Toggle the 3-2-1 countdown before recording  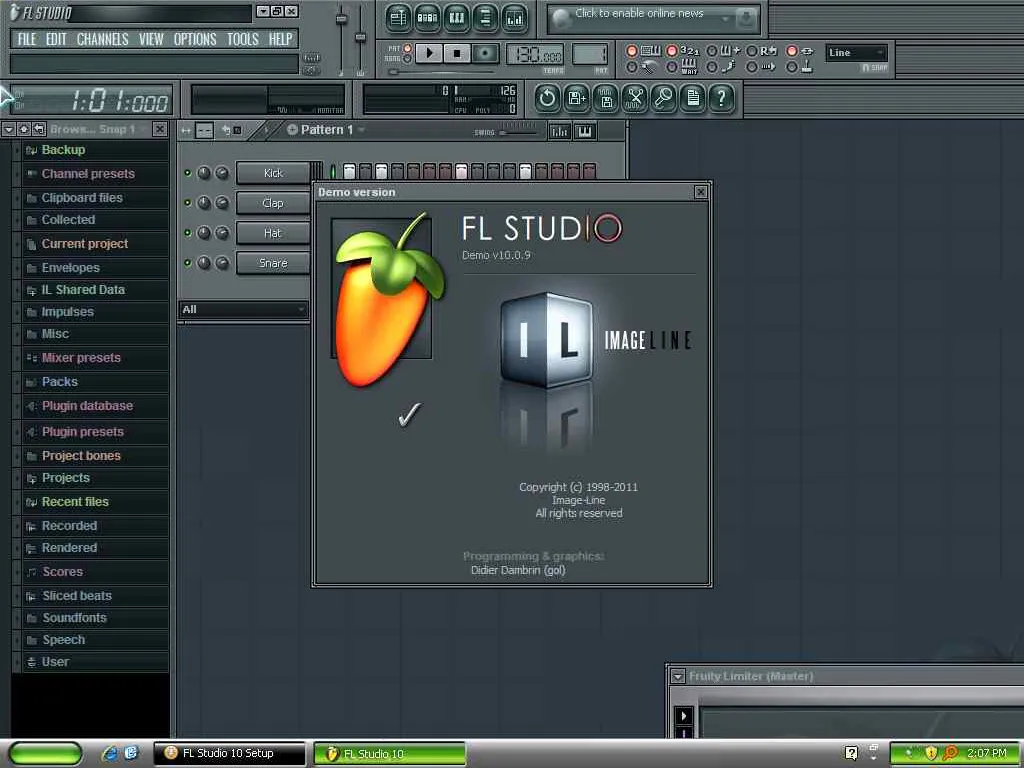coord(671,51)
